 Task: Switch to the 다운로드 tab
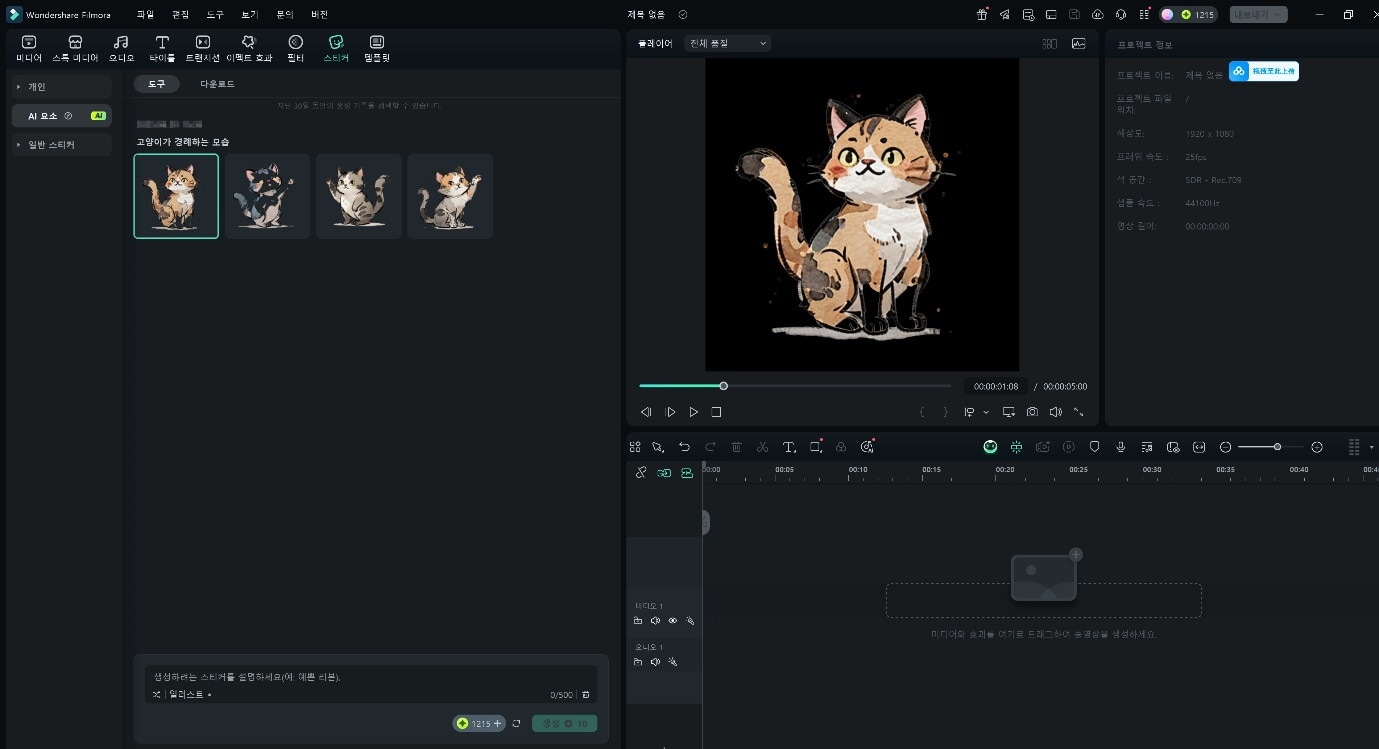[x=217, y=84]
